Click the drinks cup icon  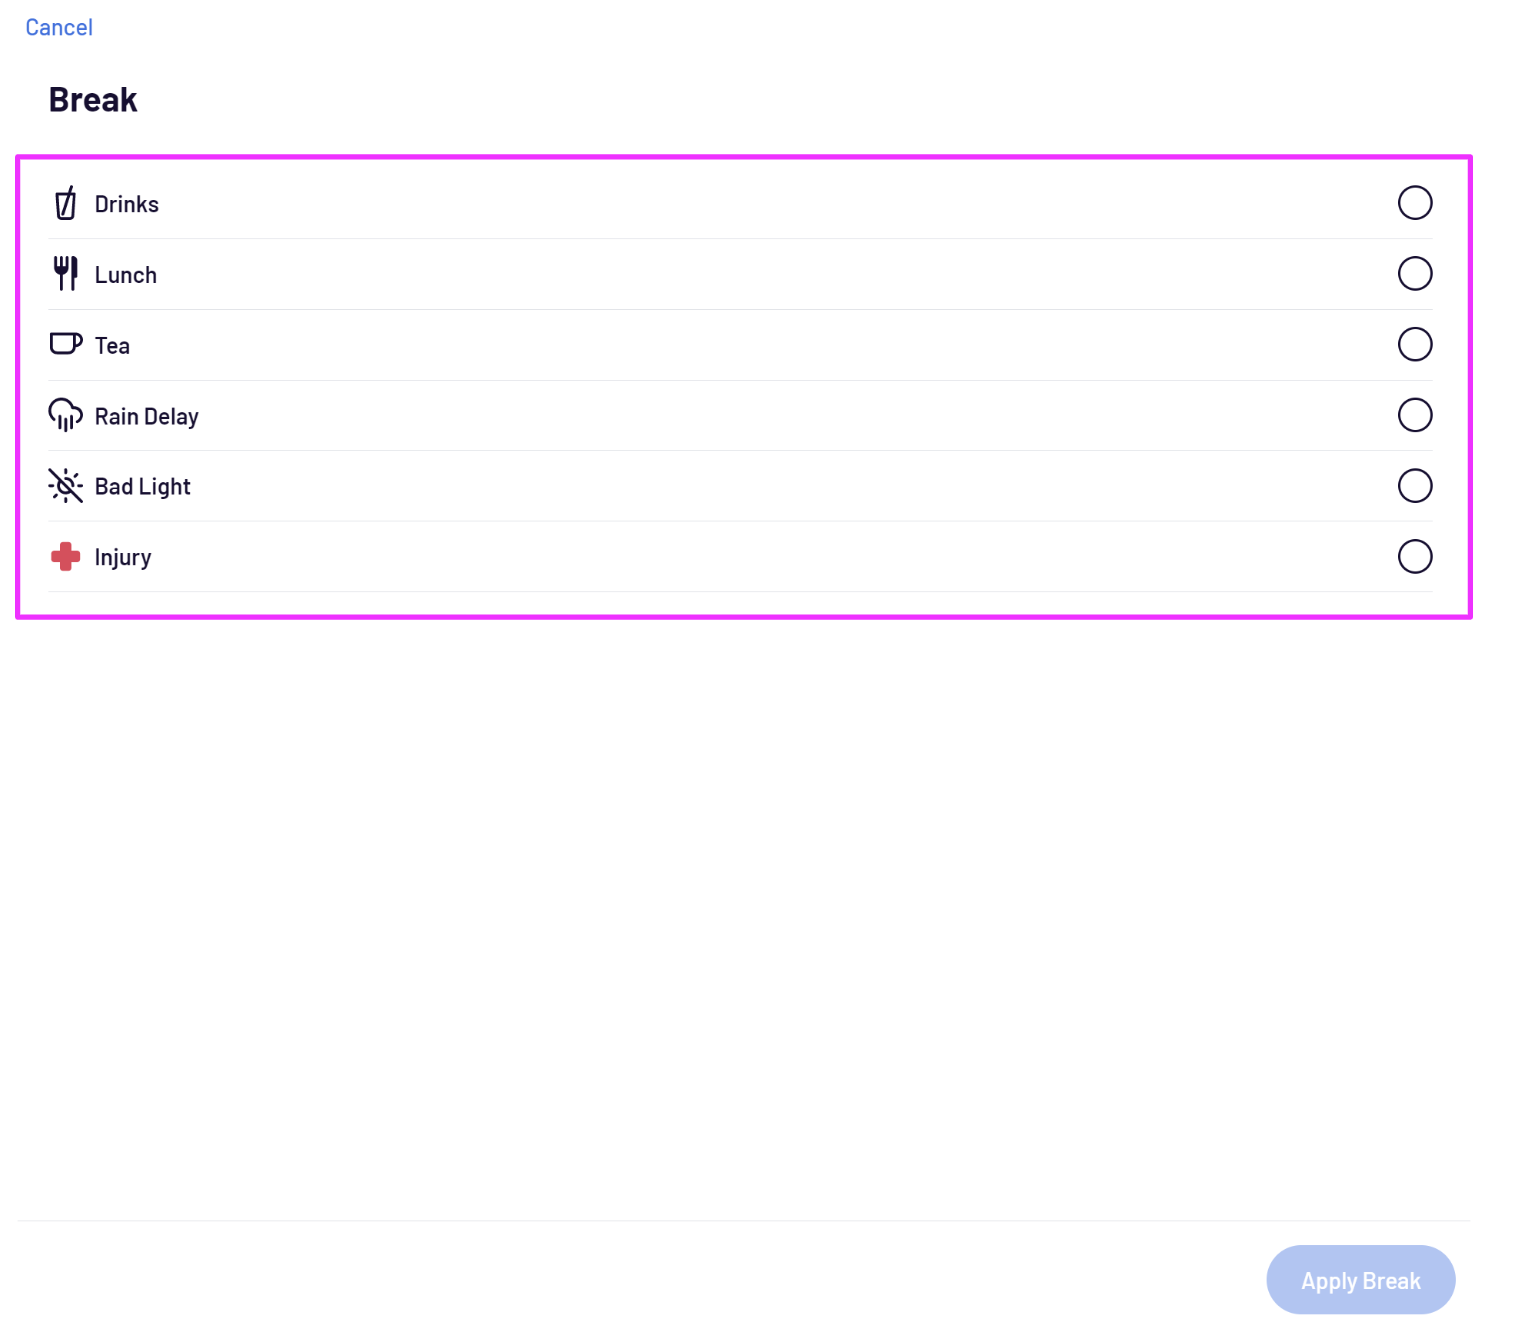66,203
